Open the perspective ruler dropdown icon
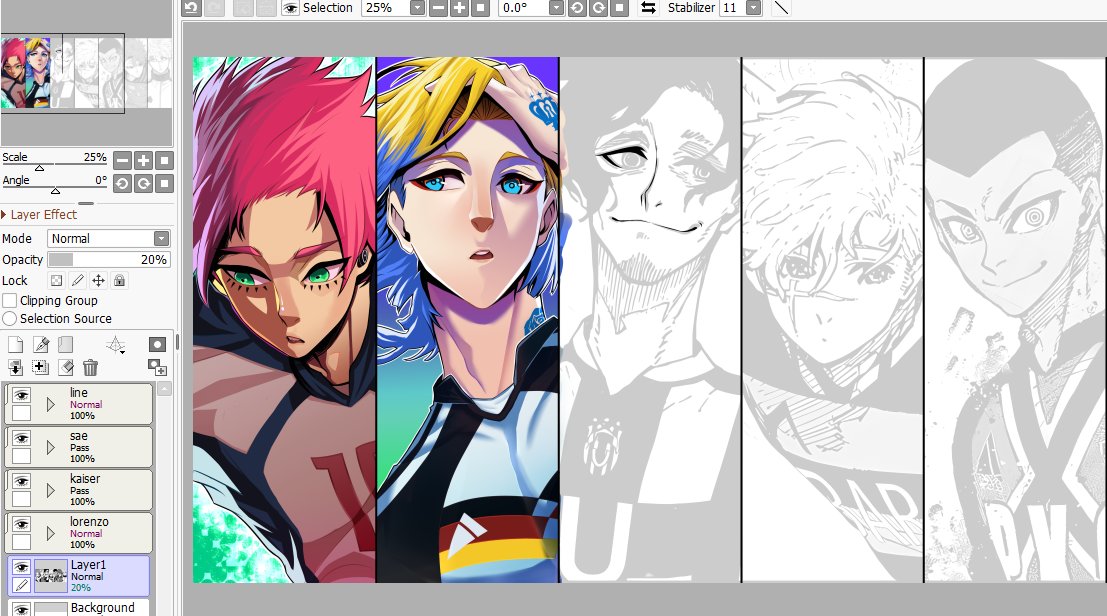The height and width of the screenshot is (616, 1107). click(116, 345)
